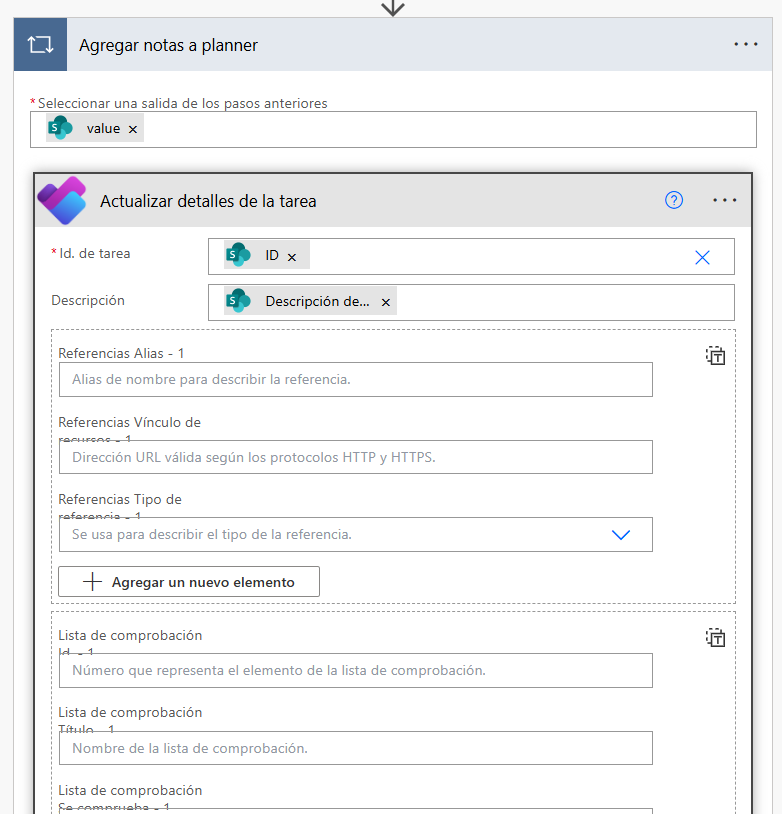The height and width of the screenshot is (814, 782).
Task: Click the loop icon of Agregar notas a planner
Action: (x=40, y=45)
